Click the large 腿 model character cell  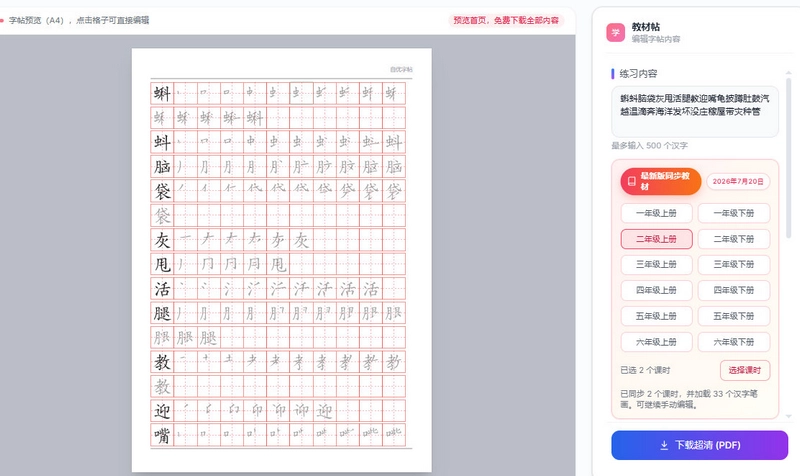(162, 313)
